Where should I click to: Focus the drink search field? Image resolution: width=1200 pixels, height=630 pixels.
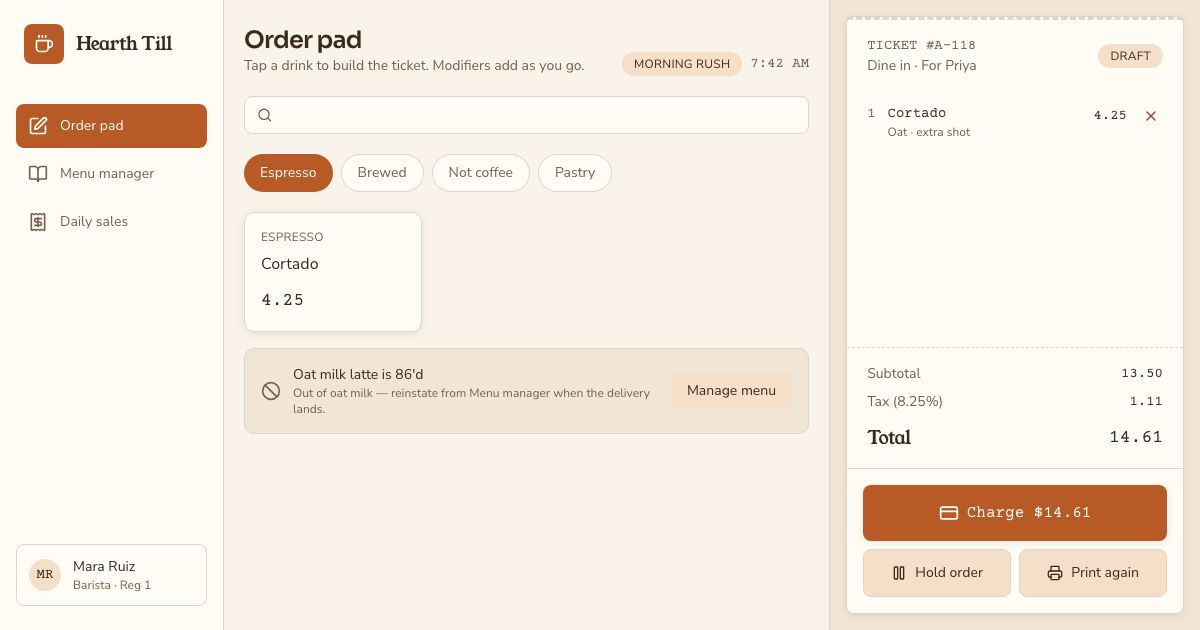click(x=526, y=115)
